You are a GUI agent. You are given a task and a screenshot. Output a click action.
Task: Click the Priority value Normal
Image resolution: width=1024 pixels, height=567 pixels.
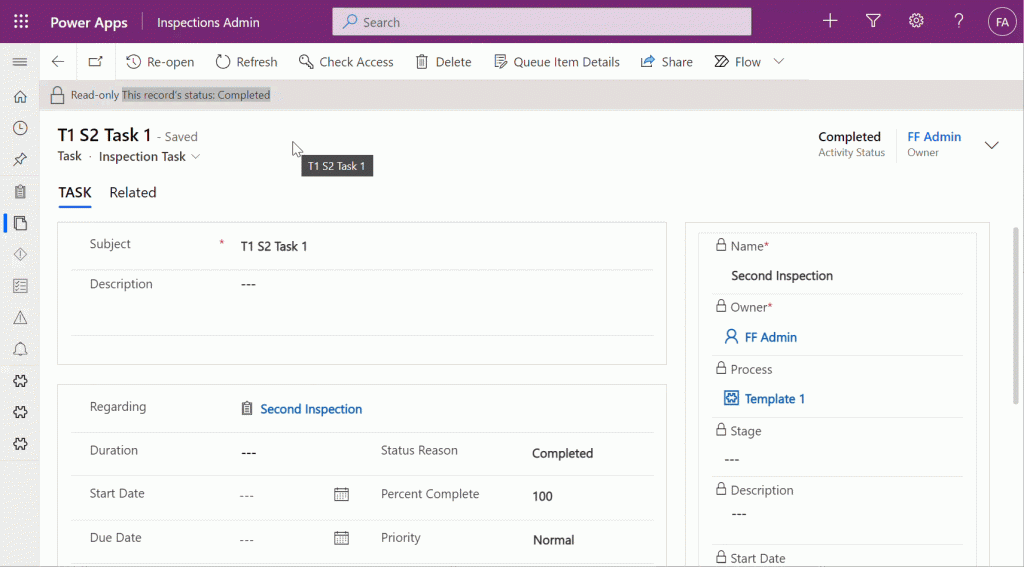(x=553, y=540)
